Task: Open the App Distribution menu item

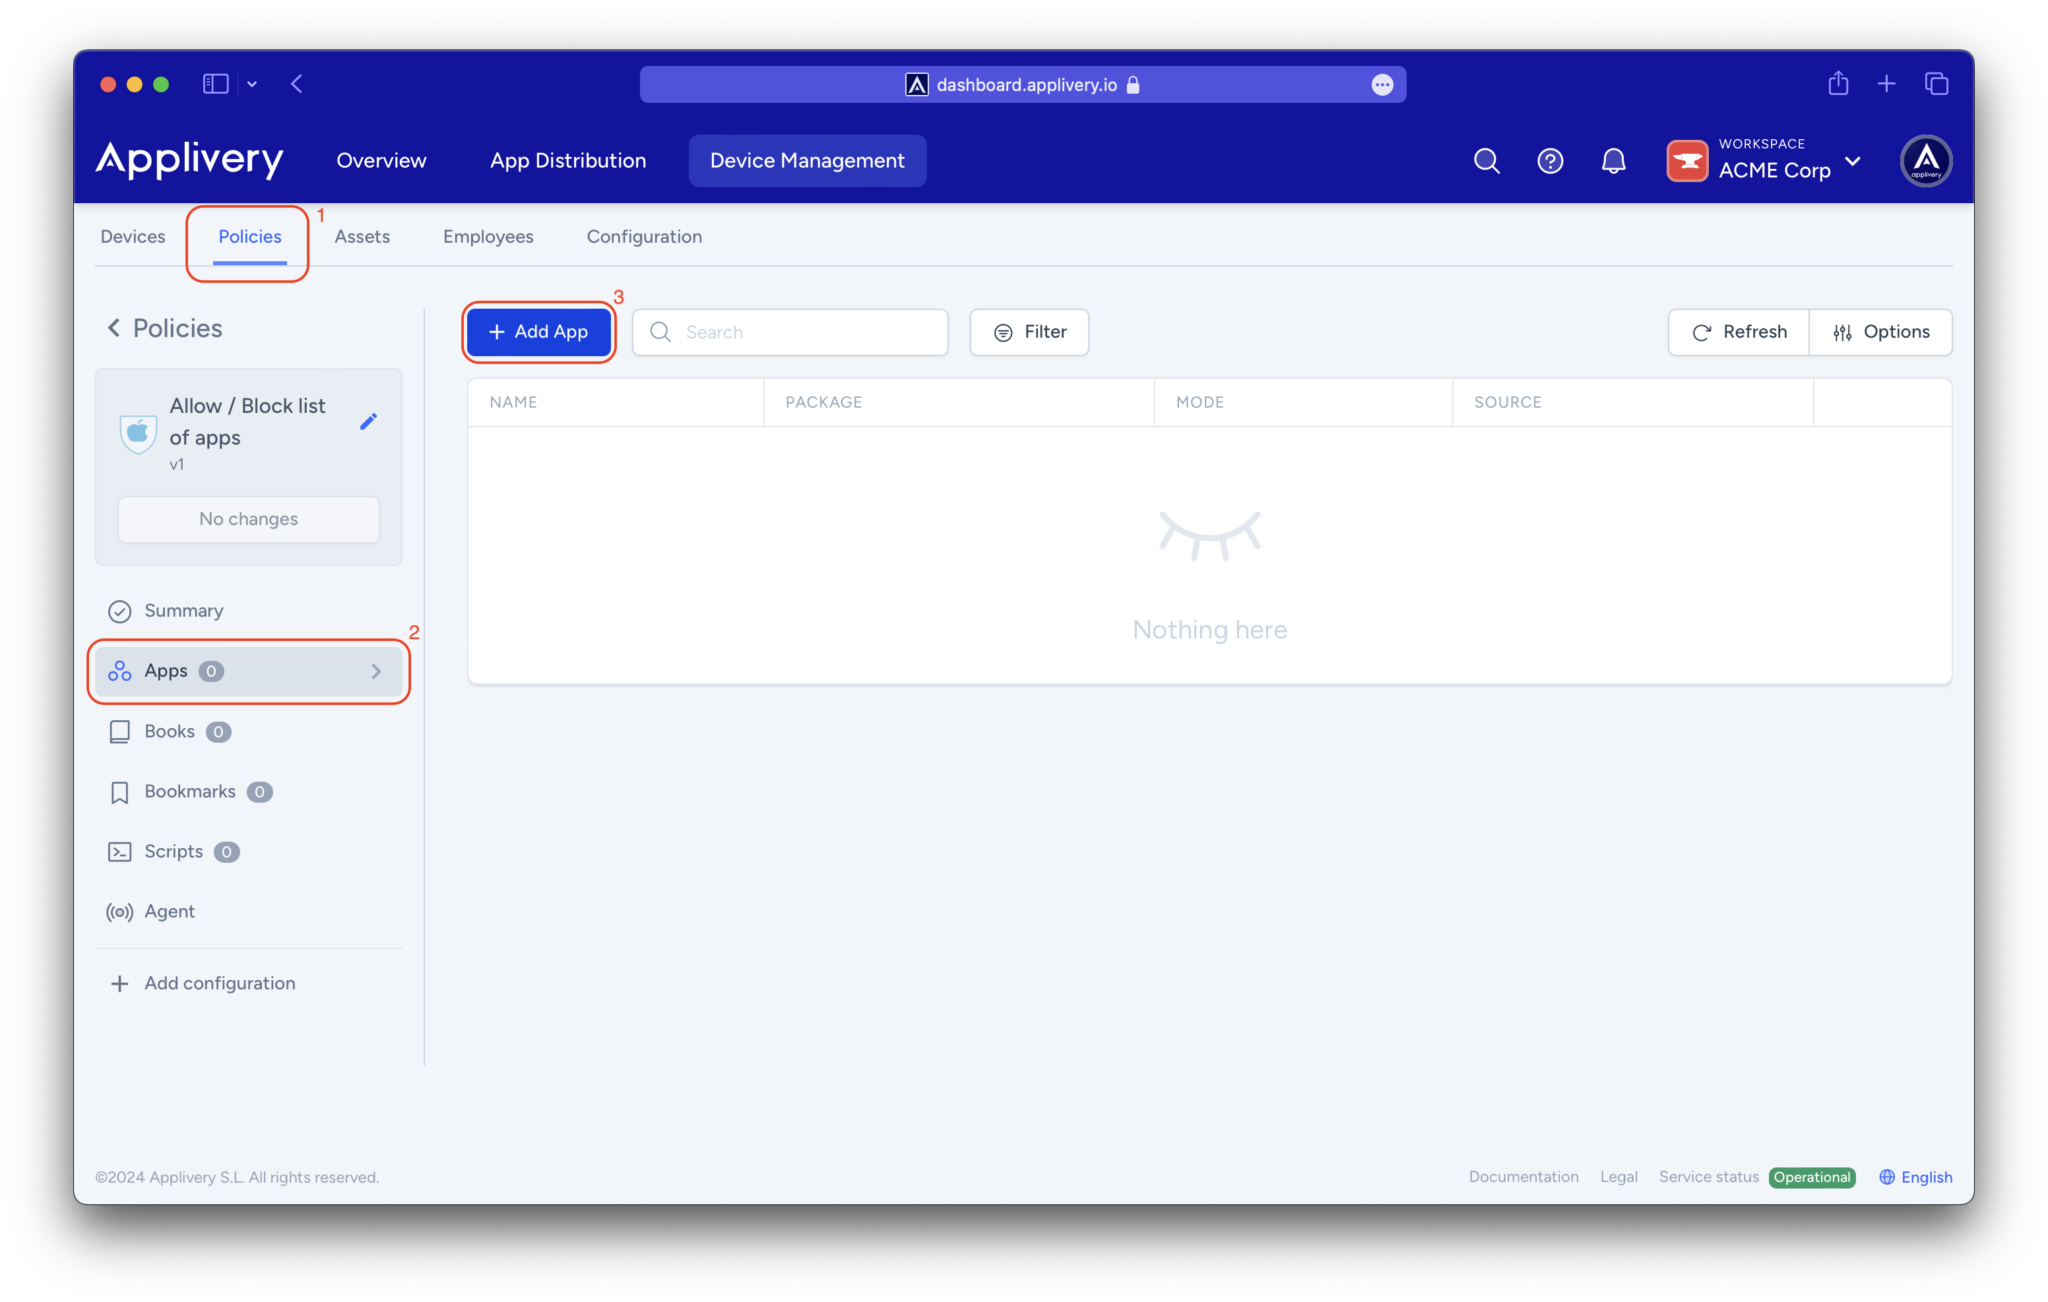Action: [567, 160]
